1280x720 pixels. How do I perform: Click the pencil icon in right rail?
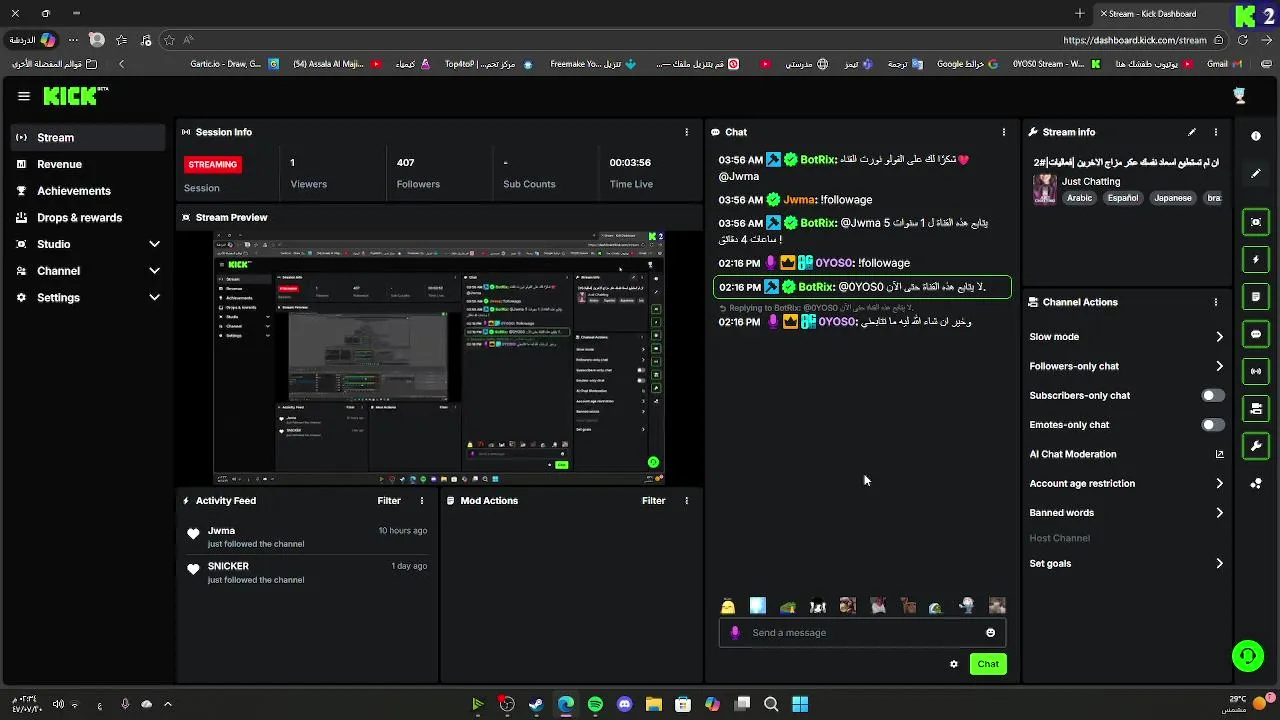pos(1256,173)
